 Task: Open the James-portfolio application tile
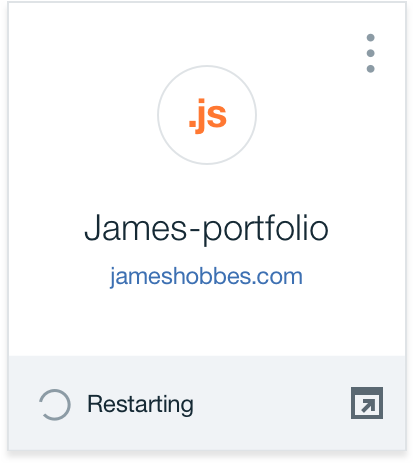coord(207,226)
